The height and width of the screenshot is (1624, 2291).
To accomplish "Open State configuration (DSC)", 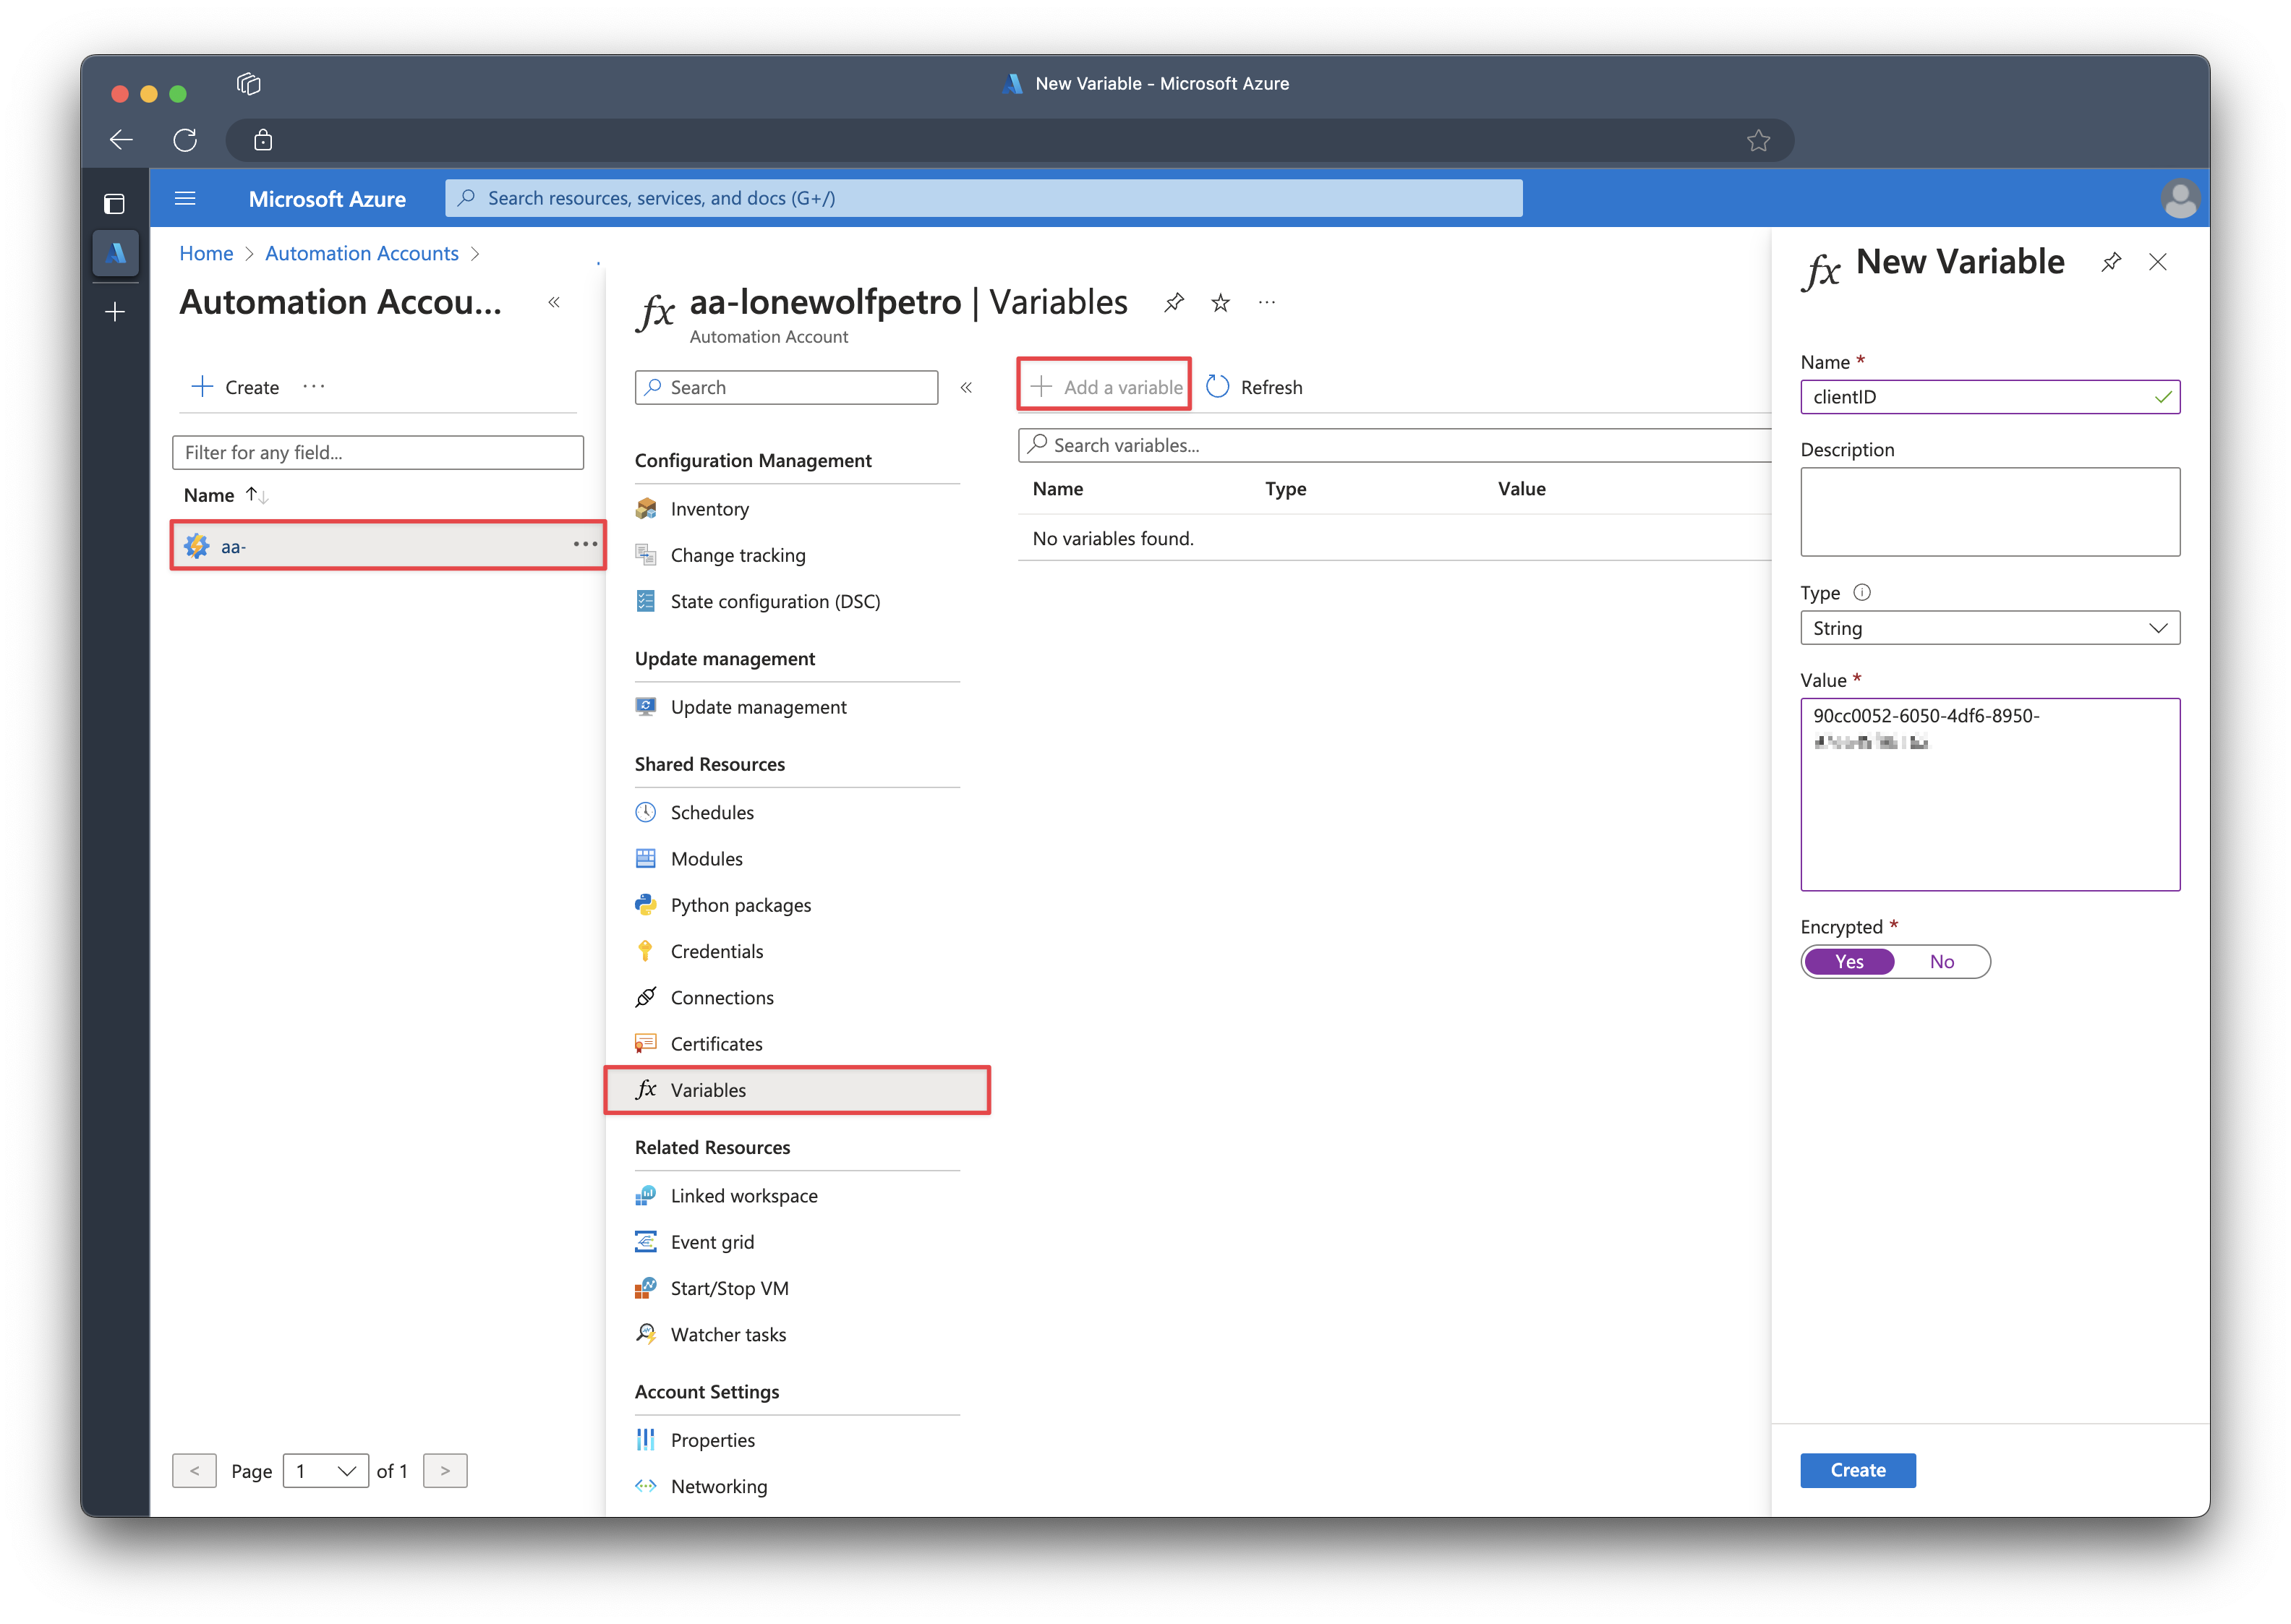I will [775, 601].
